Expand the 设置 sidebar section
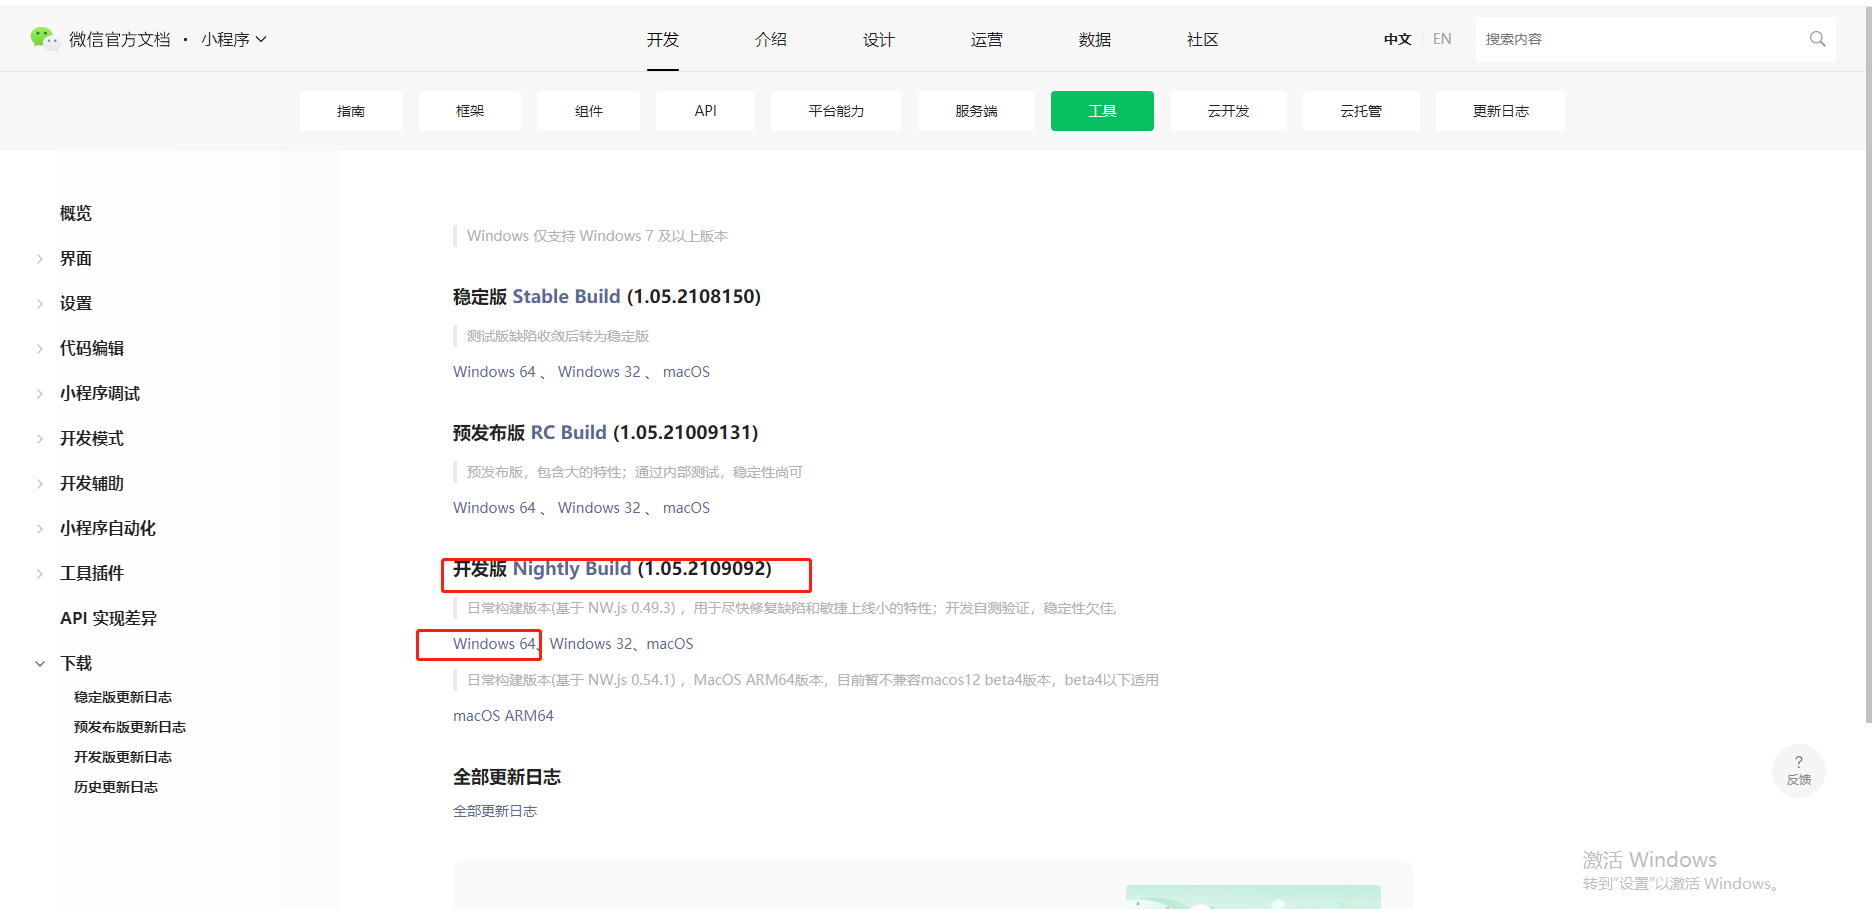 [x=40, y=303]
